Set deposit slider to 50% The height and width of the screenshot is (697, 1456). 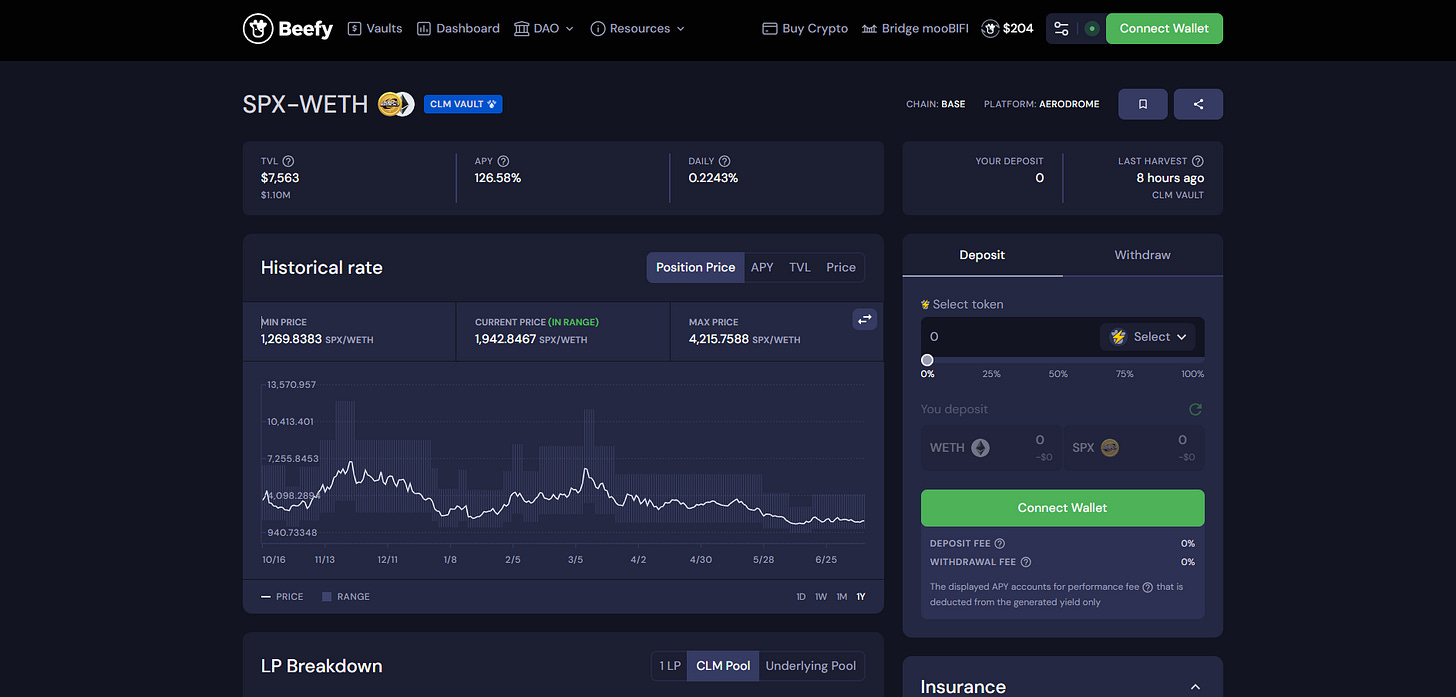click(x=1058, y=374)
